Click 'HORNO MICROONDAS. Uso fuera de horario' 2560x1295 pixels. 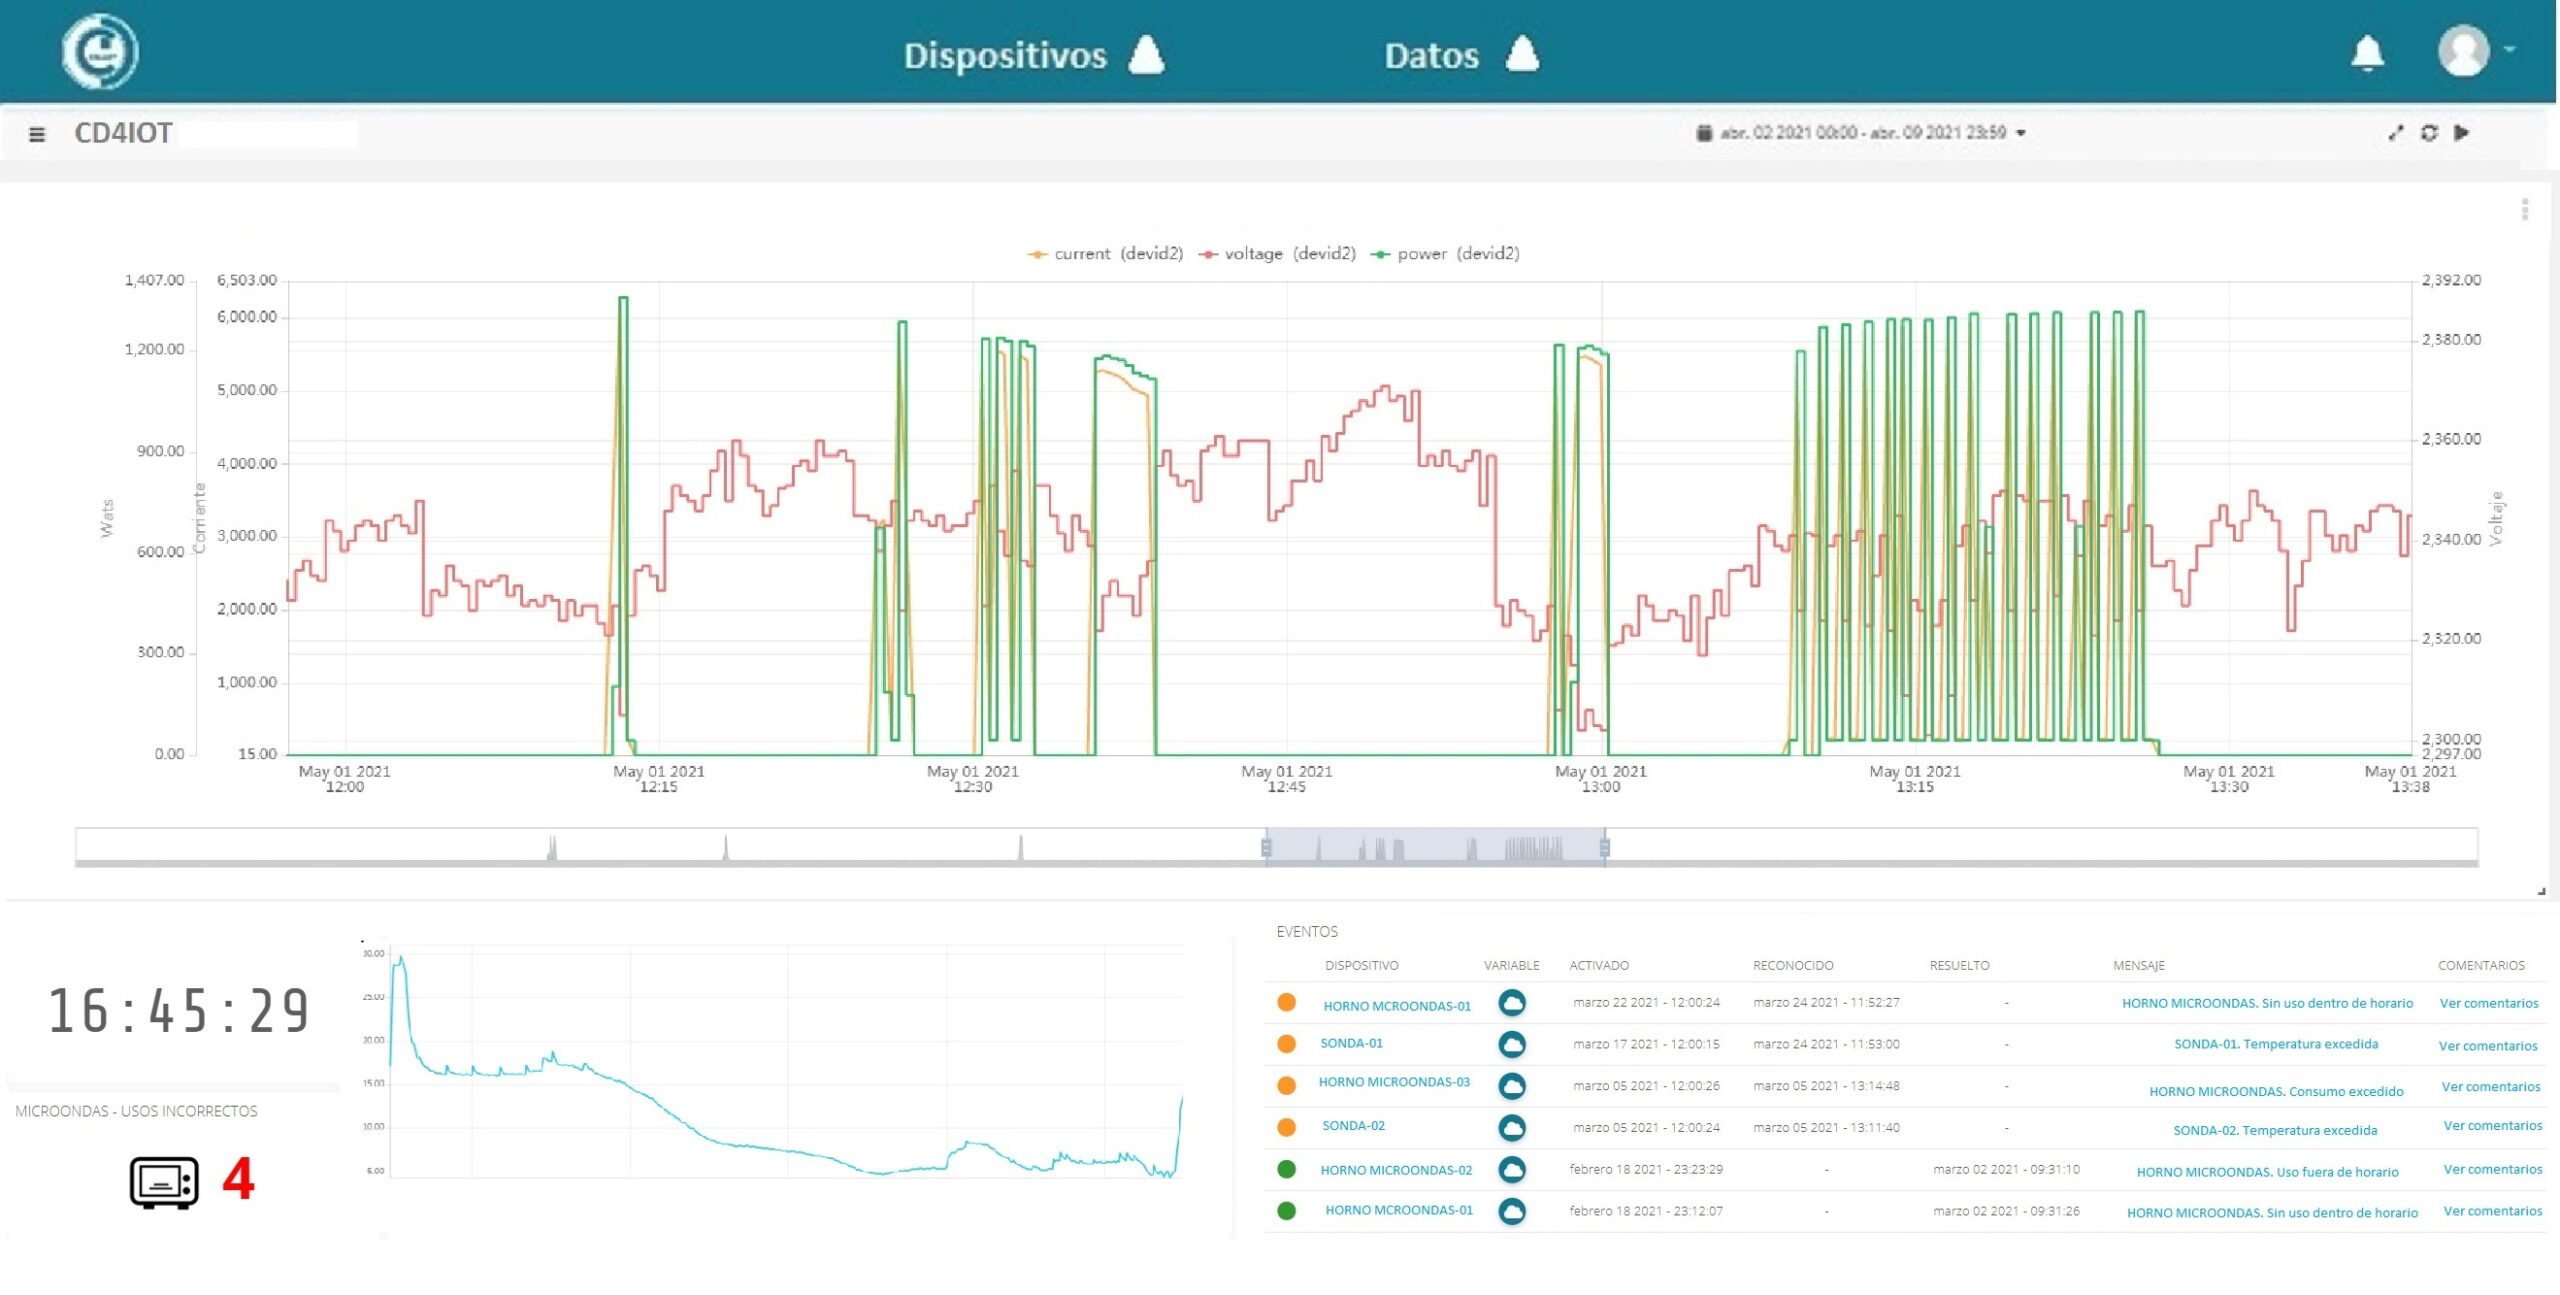click(x=2267, y=1172)
